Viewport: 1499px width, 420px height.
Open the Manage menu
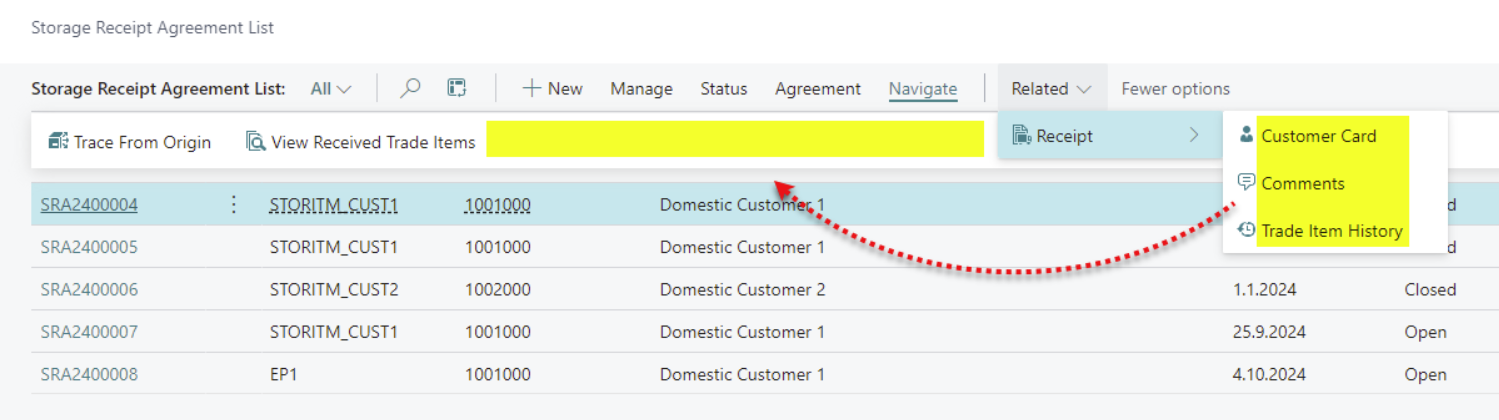[x=641, y=88]
